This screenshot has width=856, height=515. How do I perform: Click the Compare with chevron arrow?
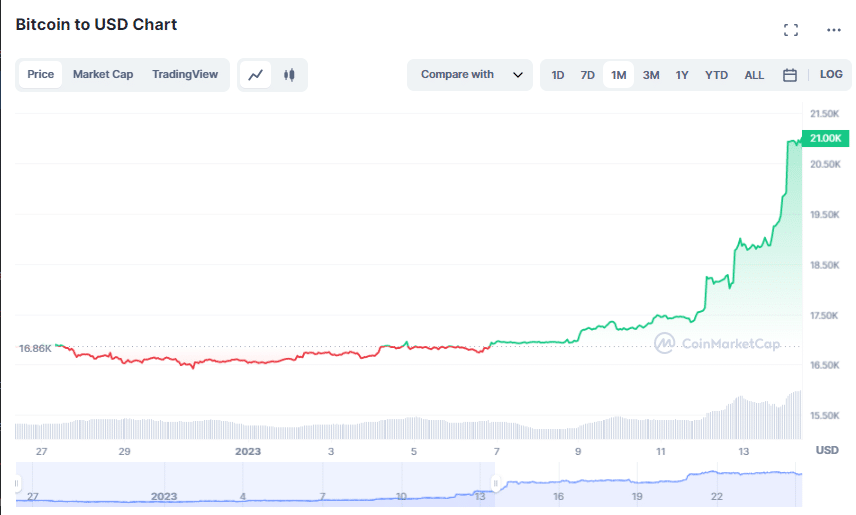[x=518, y=75]
